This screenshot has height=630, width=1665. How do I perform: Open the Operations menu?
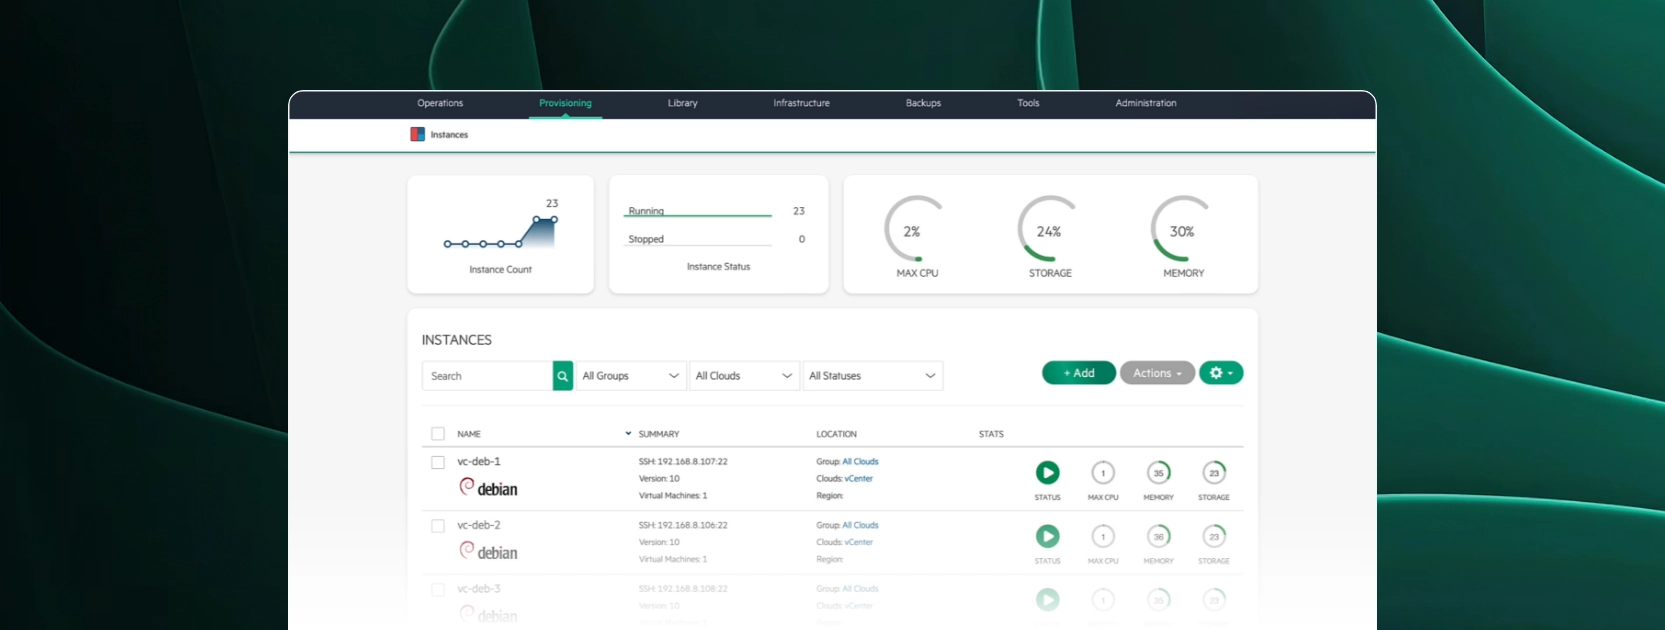pyautogui.click(x=440, y=103)
